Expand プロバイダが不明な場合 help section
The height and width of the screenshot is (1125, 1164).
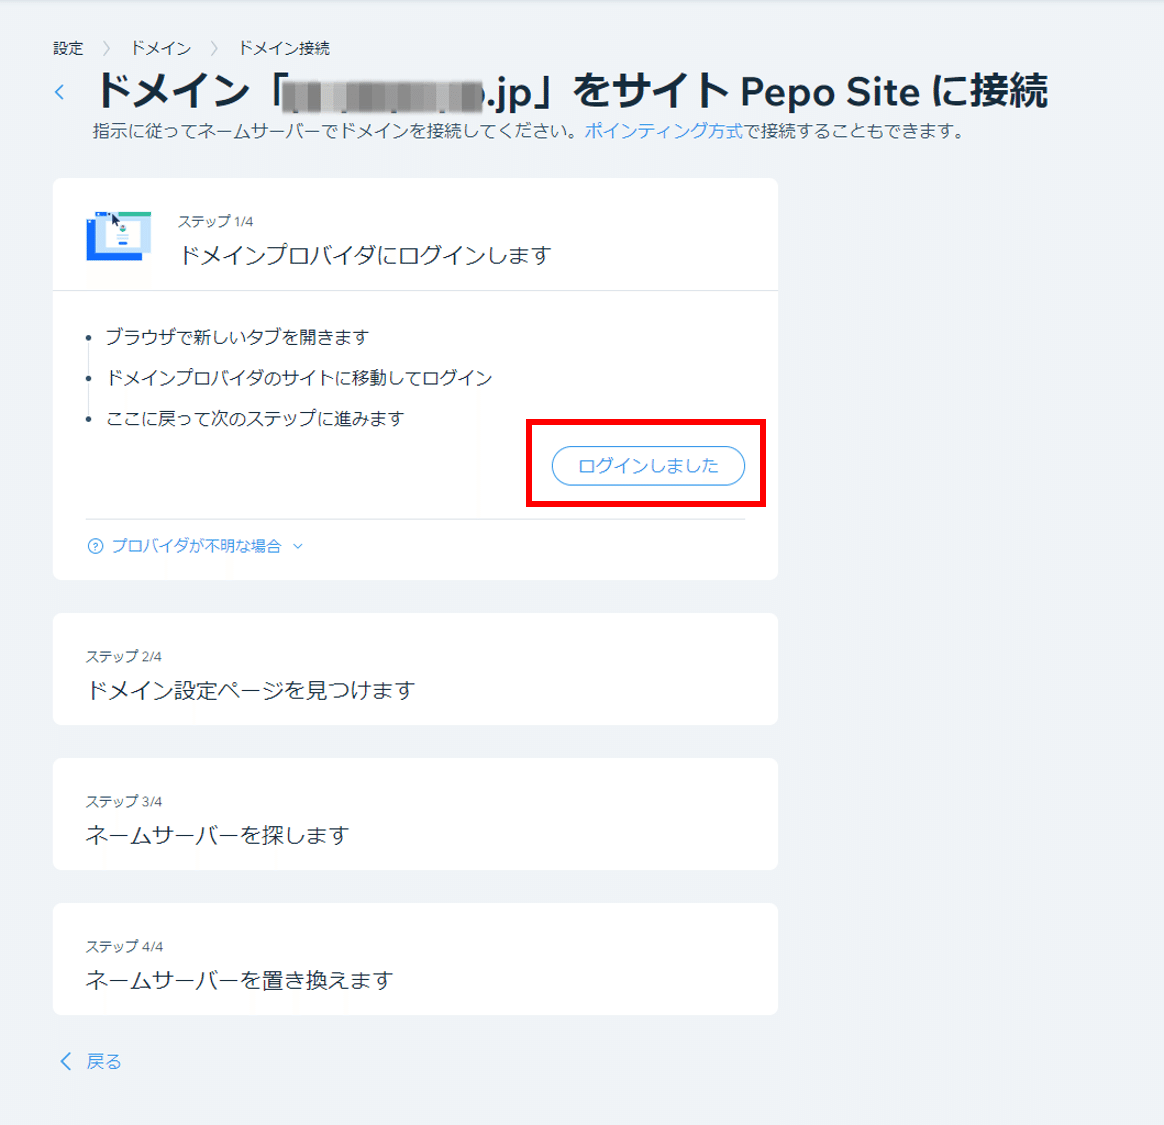click(196, 546)
